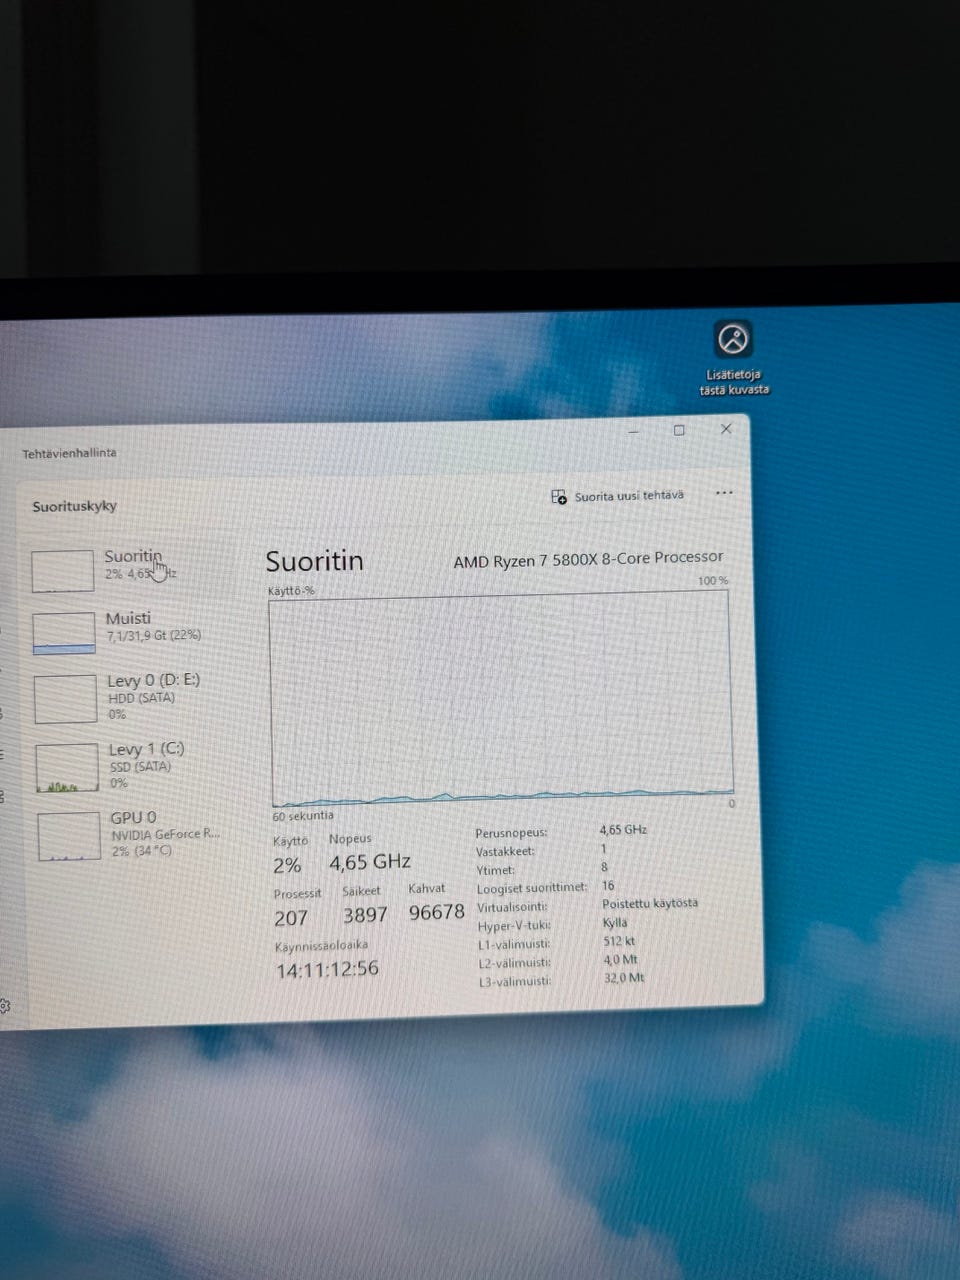Click the Hyper-V-tuki label
This screenshot has width=960, height=1280.
tap(514, 926)
